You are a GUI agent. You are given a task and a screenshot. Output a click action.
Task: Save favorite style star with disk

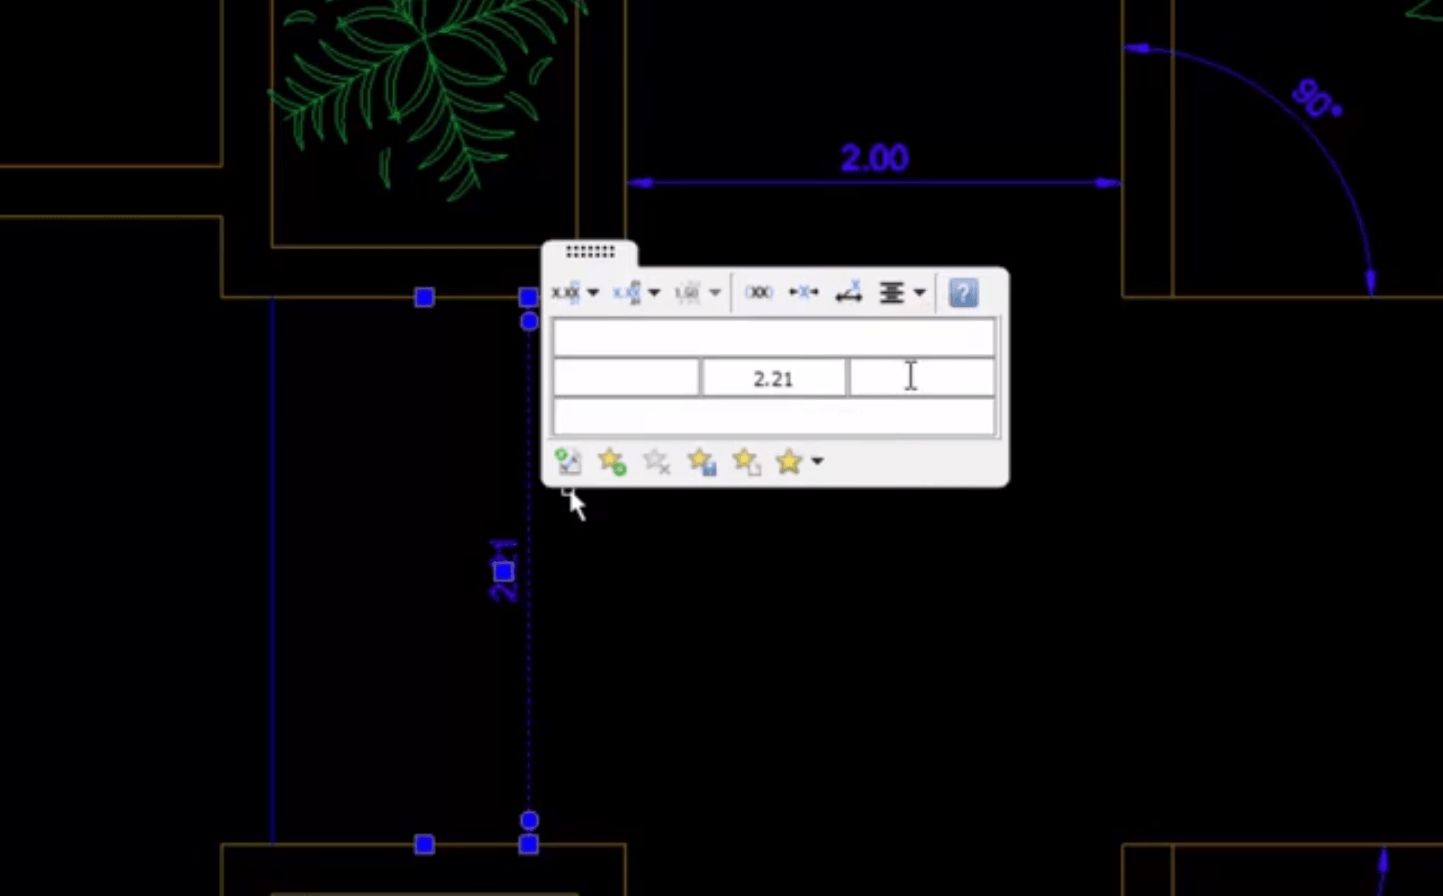click(701, 461)
